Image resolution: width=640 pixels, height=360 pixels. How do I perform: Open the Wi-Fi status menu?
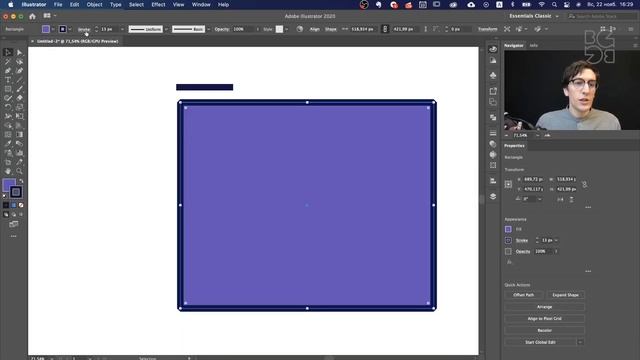tap(542, 5)
